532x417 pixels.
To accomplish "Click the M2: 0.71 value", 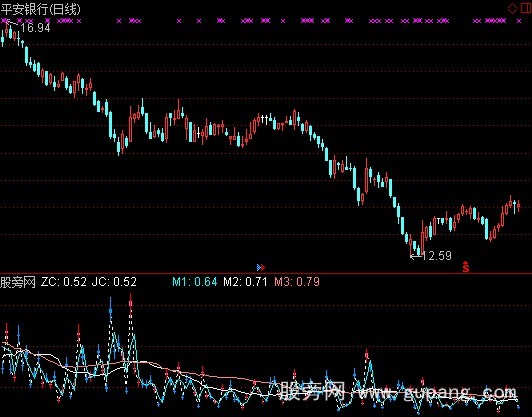I will [245, 282].
